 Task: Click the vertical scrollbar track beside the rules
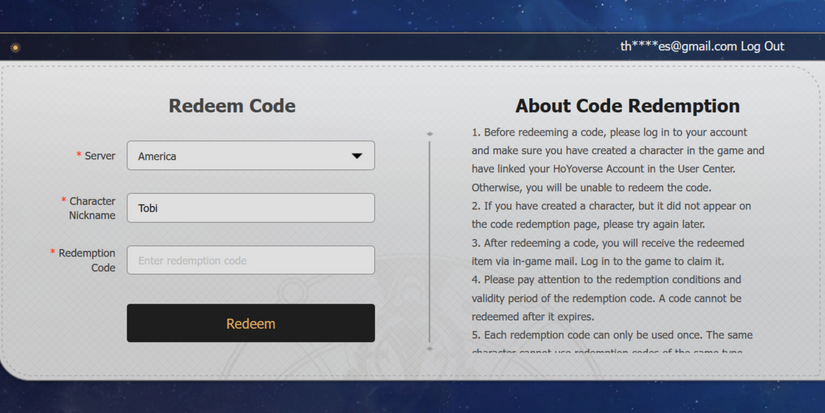pos(430,240)
